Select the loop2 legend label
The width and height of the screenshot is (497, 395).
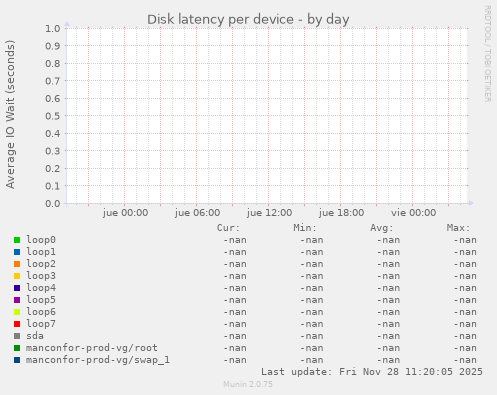[x=41, y=264]
